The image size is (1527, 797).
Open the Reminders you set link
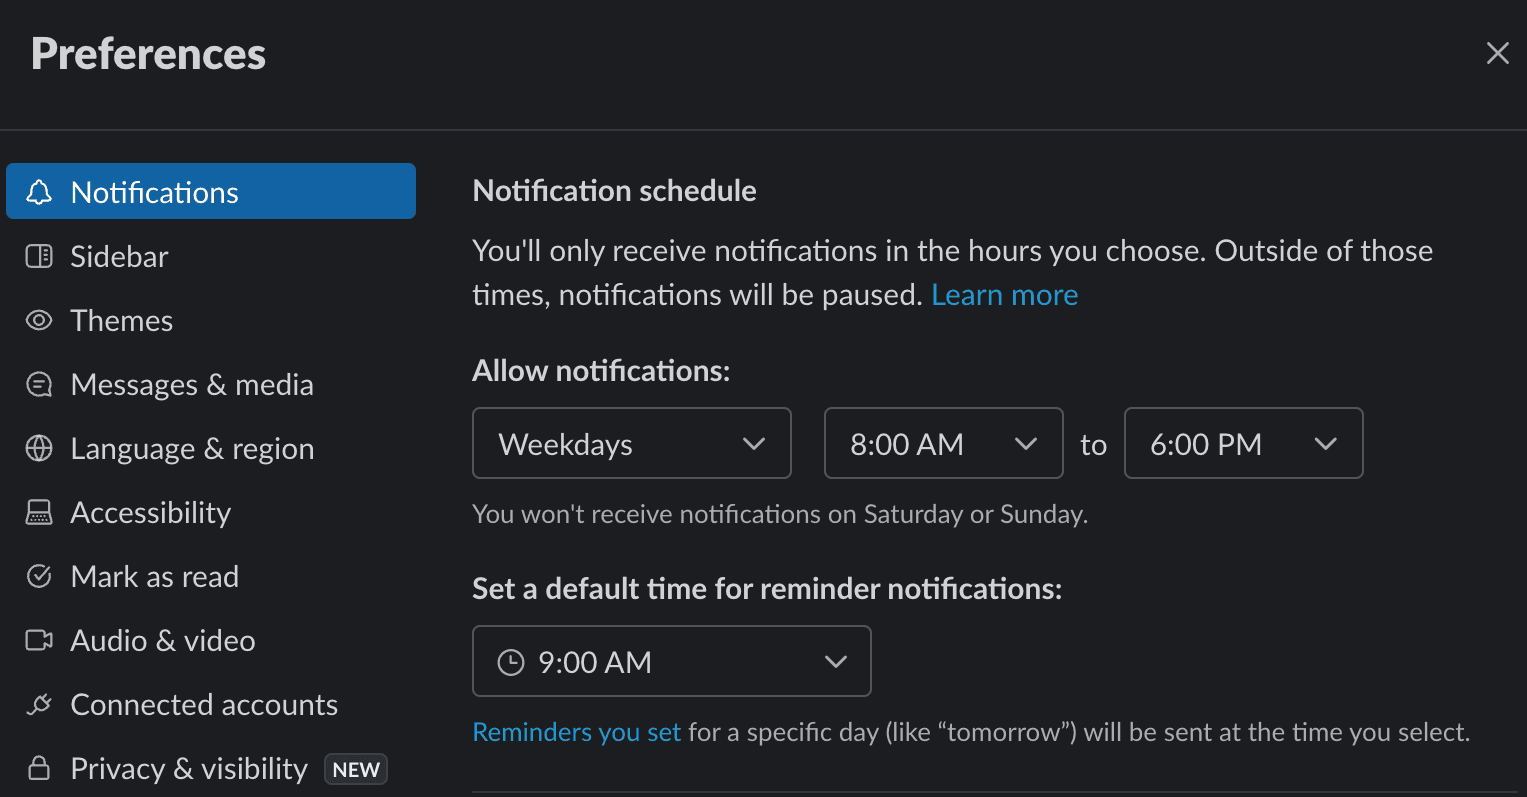tap(576, 731)
